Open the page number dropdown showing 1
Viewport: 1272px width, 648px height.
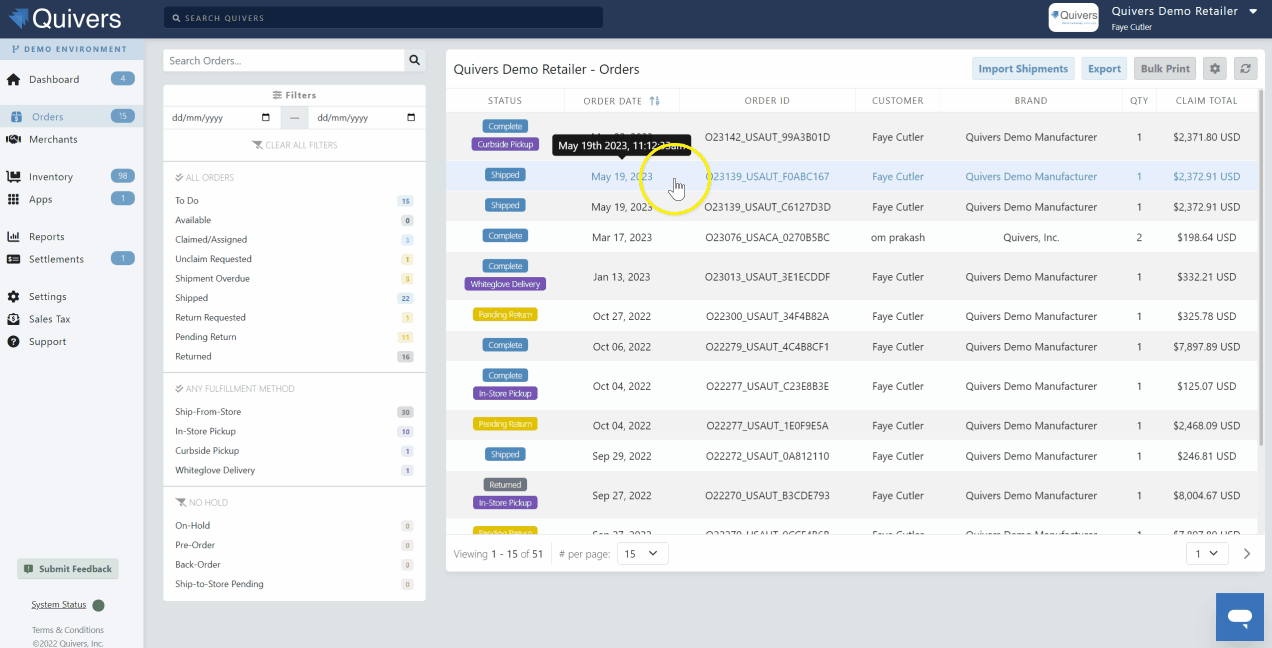pos(1206,553)
